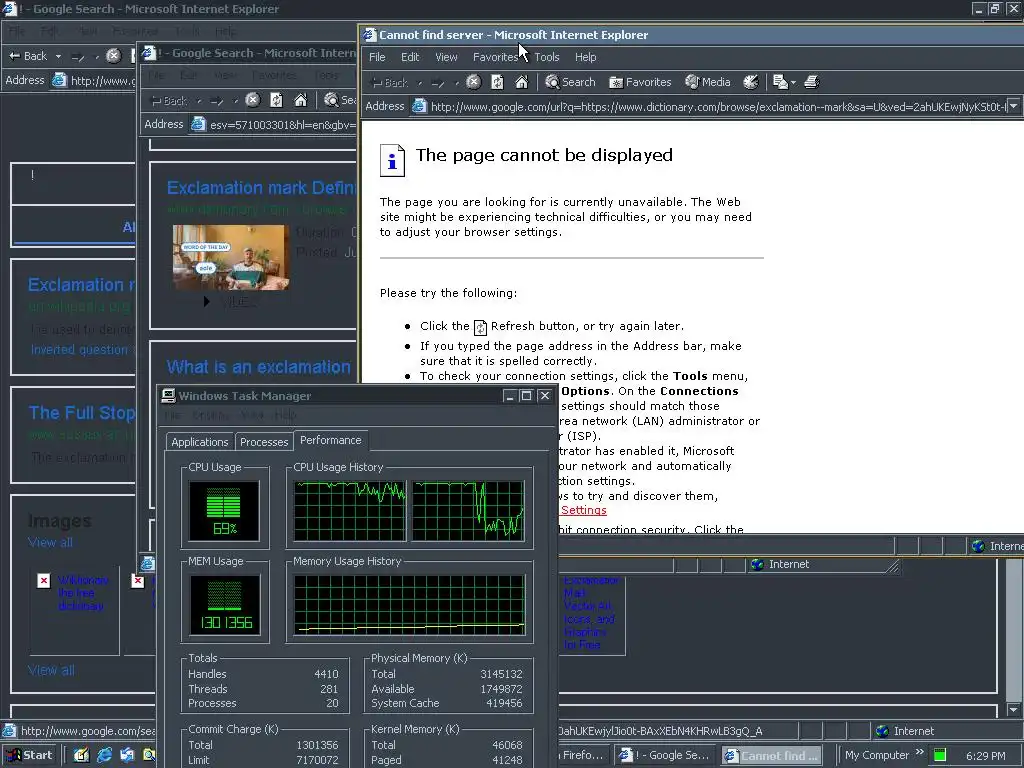Open Internet Explorer quick launch icon
The image size is (1024, 768).
(104, 755)
